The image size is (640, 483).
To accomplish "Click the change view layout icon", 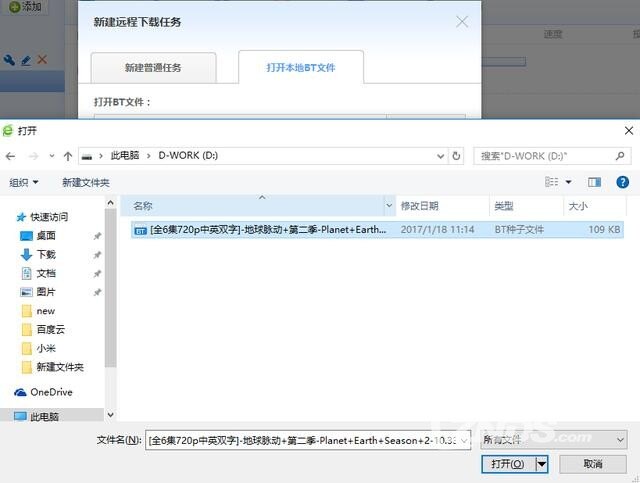I will [x=552, y=182].
